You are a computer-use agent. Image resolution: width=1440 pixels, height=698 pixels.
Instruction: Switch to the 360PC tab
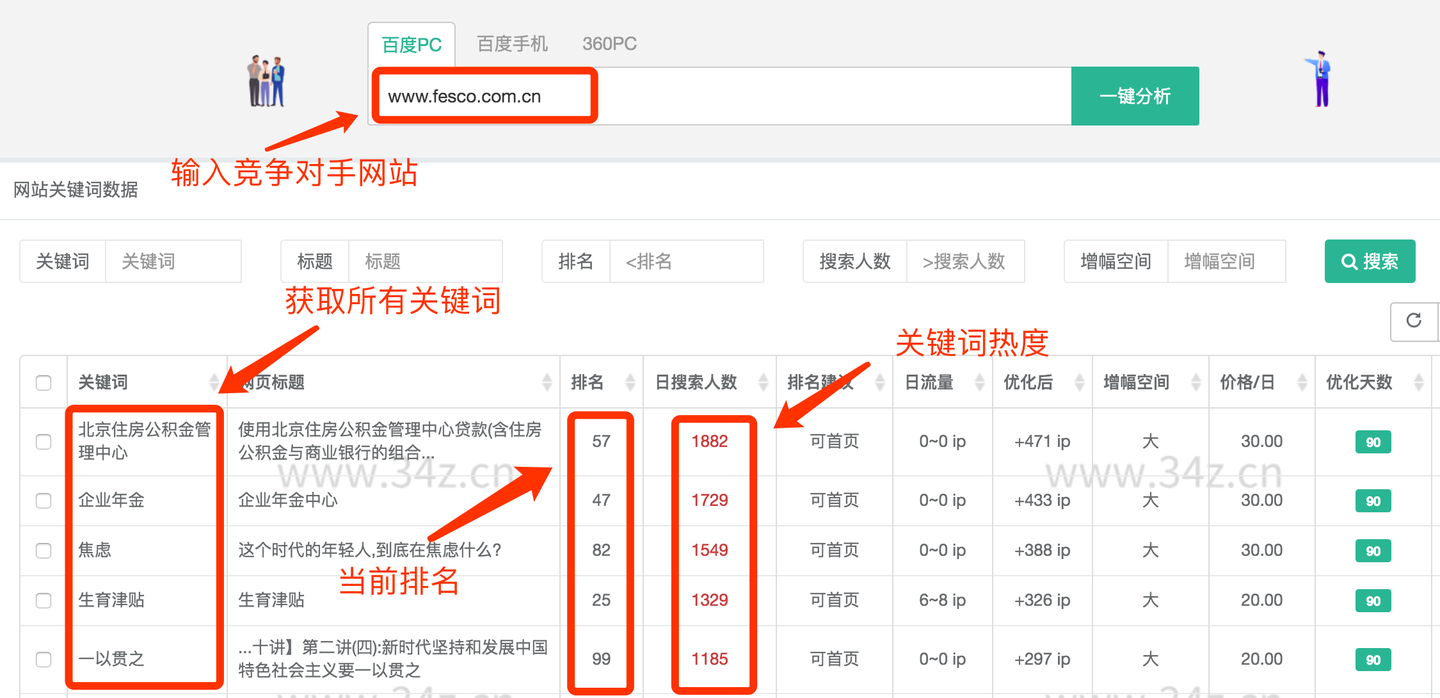tap(609, 44)
